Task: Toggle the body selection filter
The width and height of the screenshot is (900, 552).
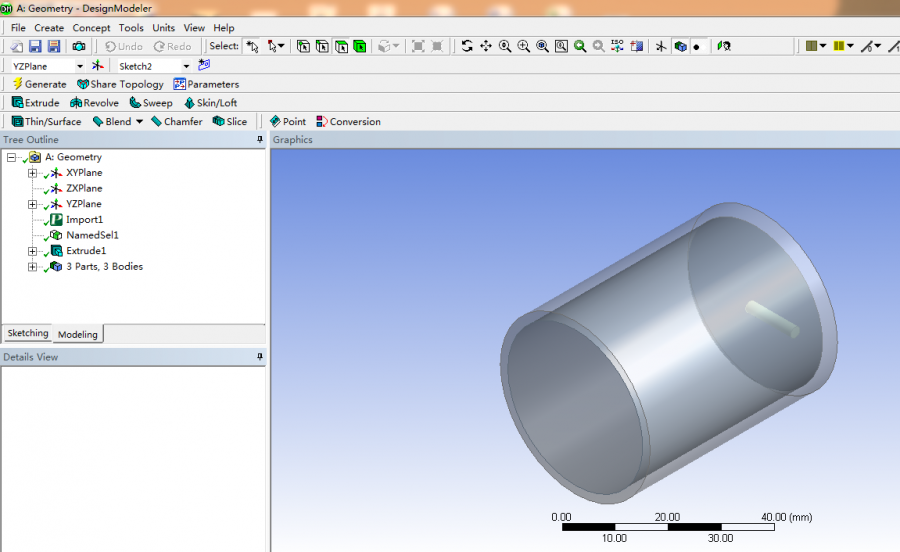Action: (x=360, y=47)
